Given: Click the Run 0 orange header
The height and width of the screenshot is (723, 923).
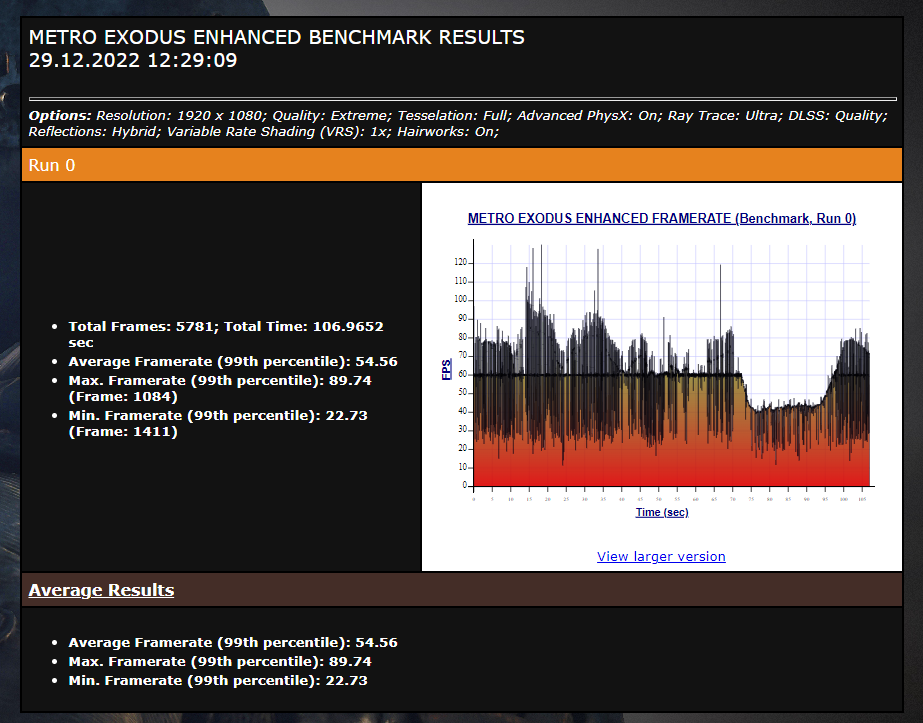Looking at the screenshot, I should point(462,165).
